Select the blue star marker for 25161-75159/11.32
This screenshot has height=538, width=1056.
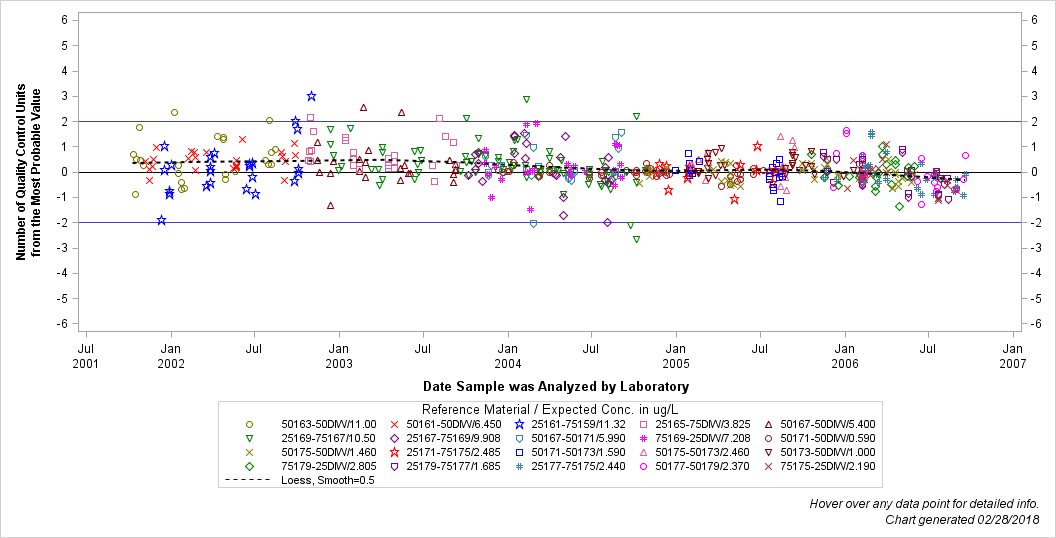point(519,424)
